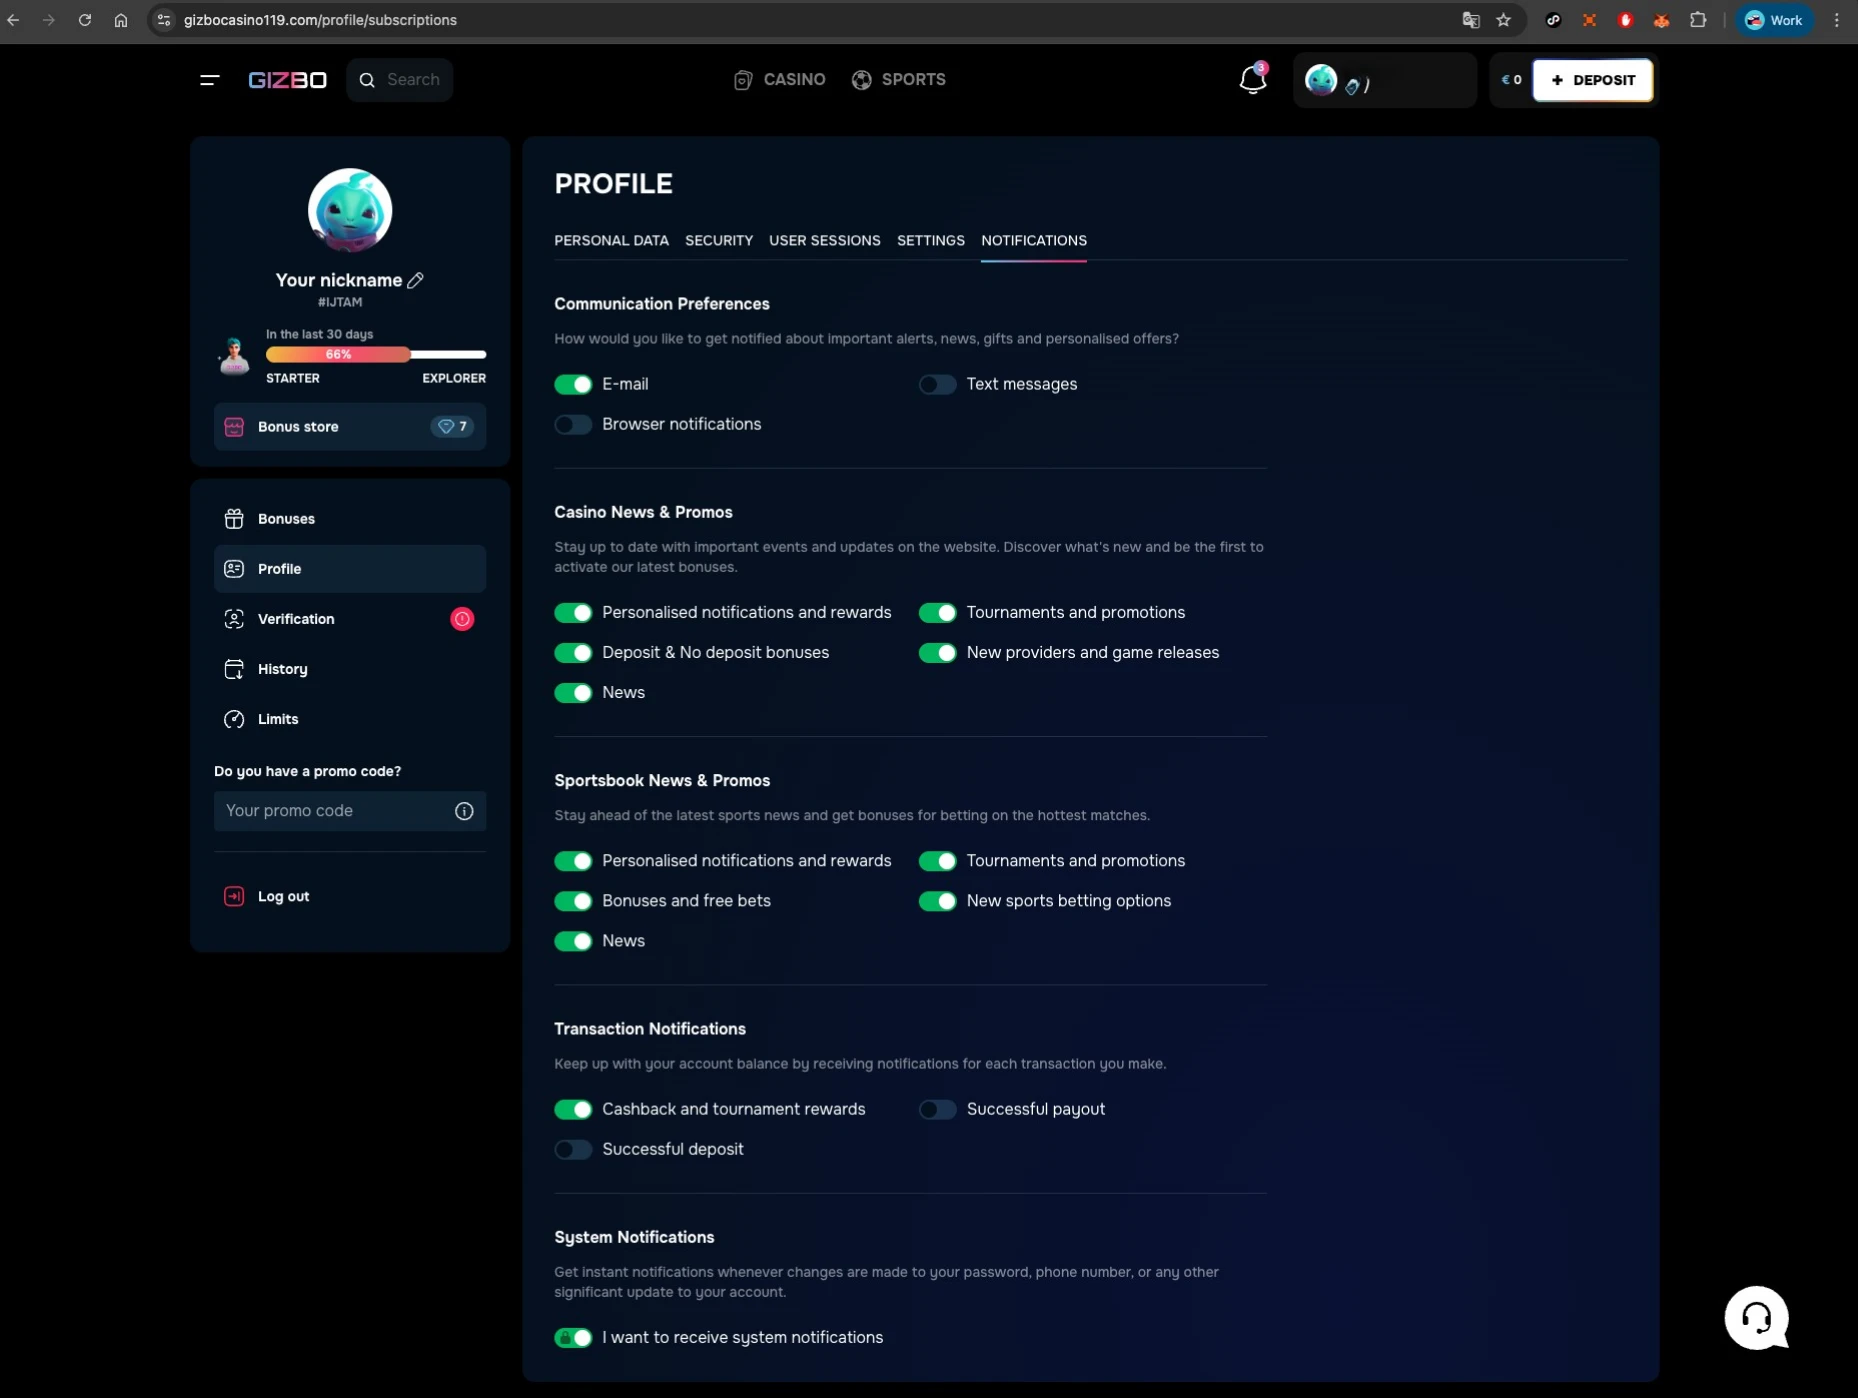Click the VIP level character icon
The height and width of the screenshot is (1398, 1858).
pyautogui.click(x=234, y=356)
